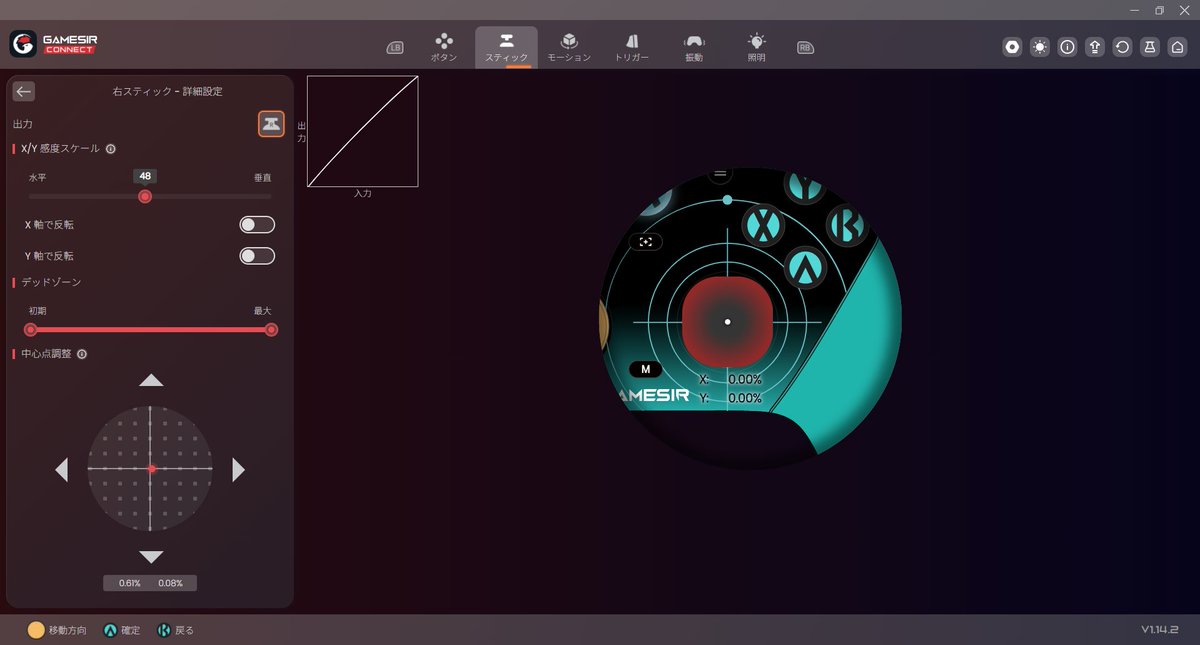Click the X/Y sensitivity slider handle
This screenshot has height=645, width=1200.
click(145, 196)
